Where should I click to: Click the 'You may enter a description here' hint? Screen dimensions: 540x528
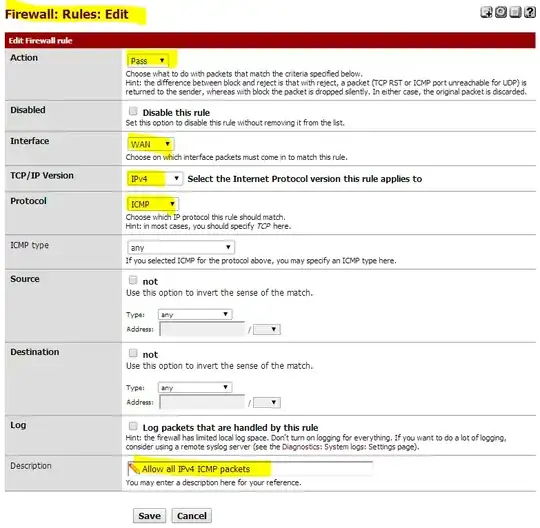point(214,483)
